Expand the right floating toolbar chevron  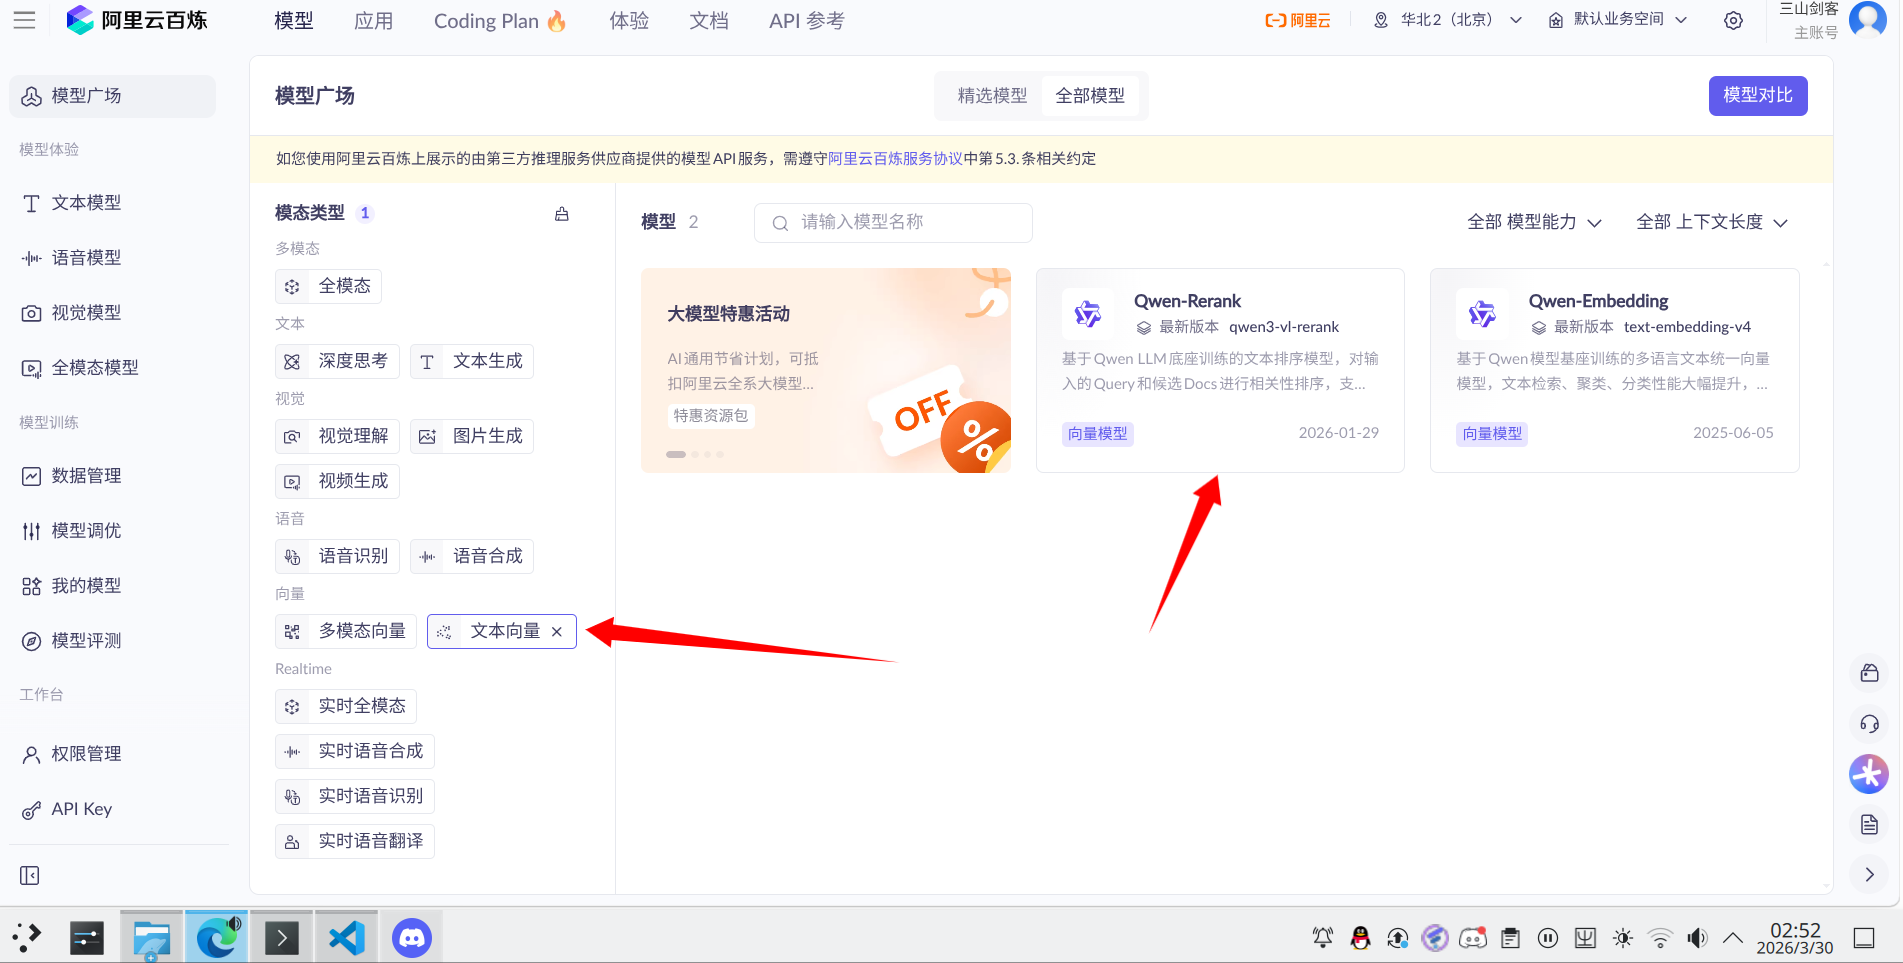click(x=1869, y=874)
